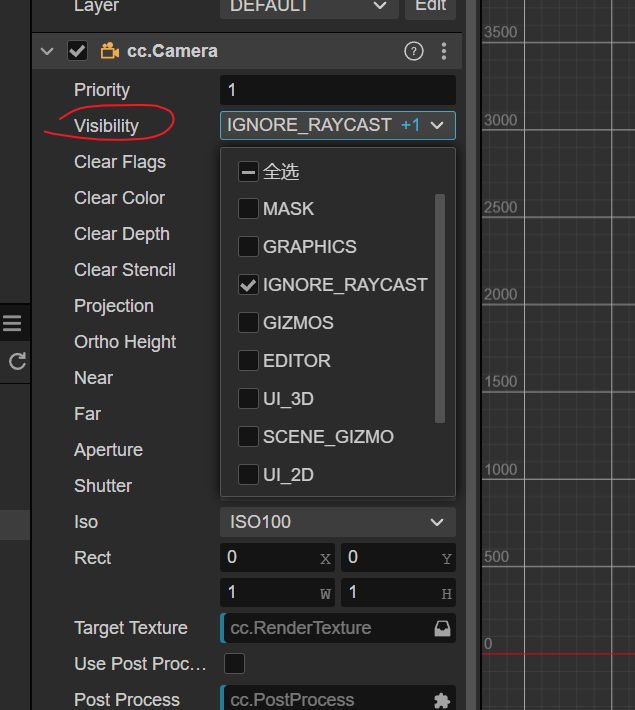The width and height of the screenshot is (635, 710).
Task: Disable the cc.Camera component checkbox
Action: [x=77, y=51]
